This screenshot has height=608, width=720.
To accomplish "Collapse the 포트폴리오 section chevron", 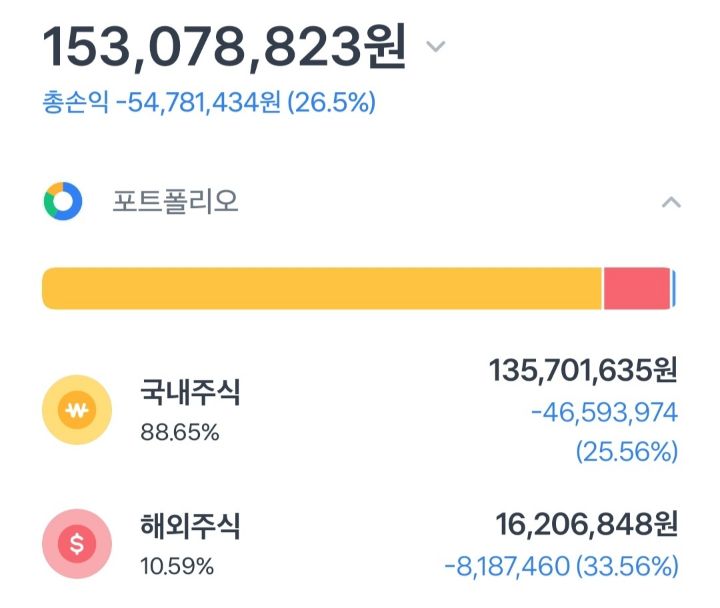I will coord(671,202).
